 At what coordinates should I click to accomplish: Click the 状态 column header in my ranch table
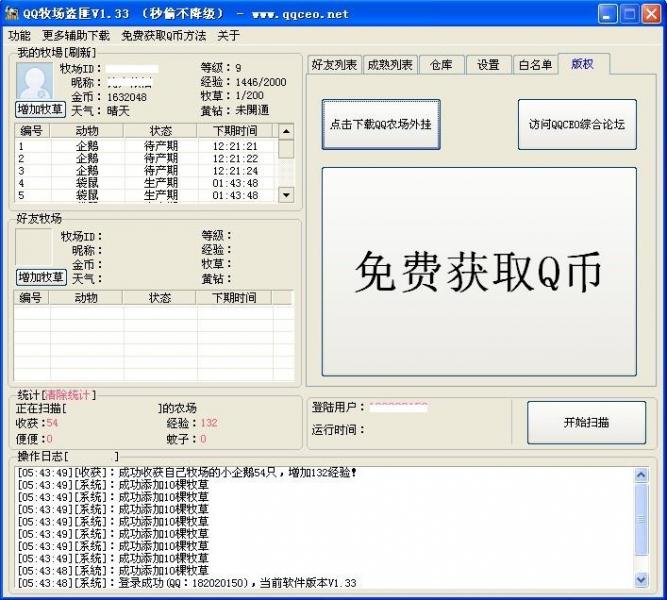[161, 131]
